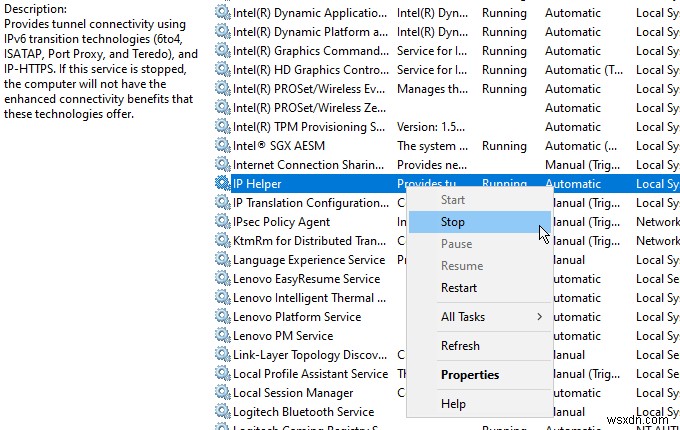The height and width of the screenshot is (430, 680).
Task: Select the Language Experience Service row name
Action: 309,260
